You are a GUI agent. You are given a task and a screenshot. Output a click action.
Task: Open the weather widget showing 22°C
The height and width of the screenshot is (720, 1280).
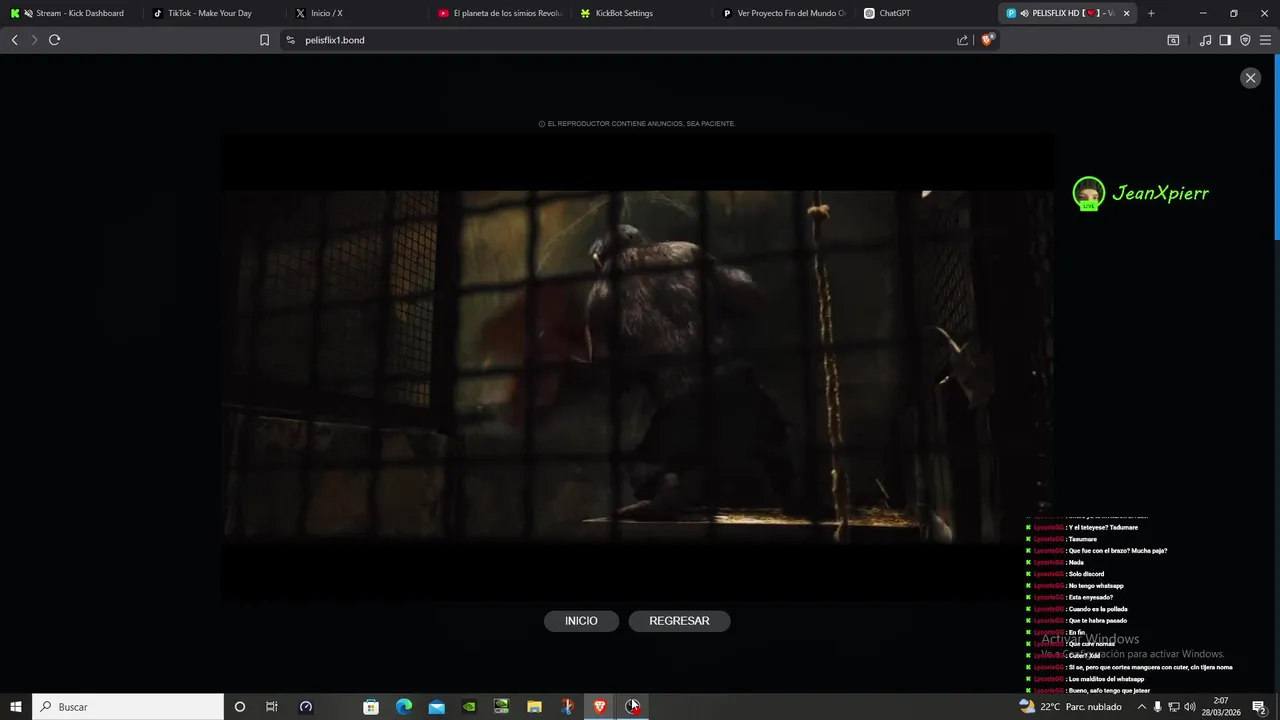point(1070,707)
